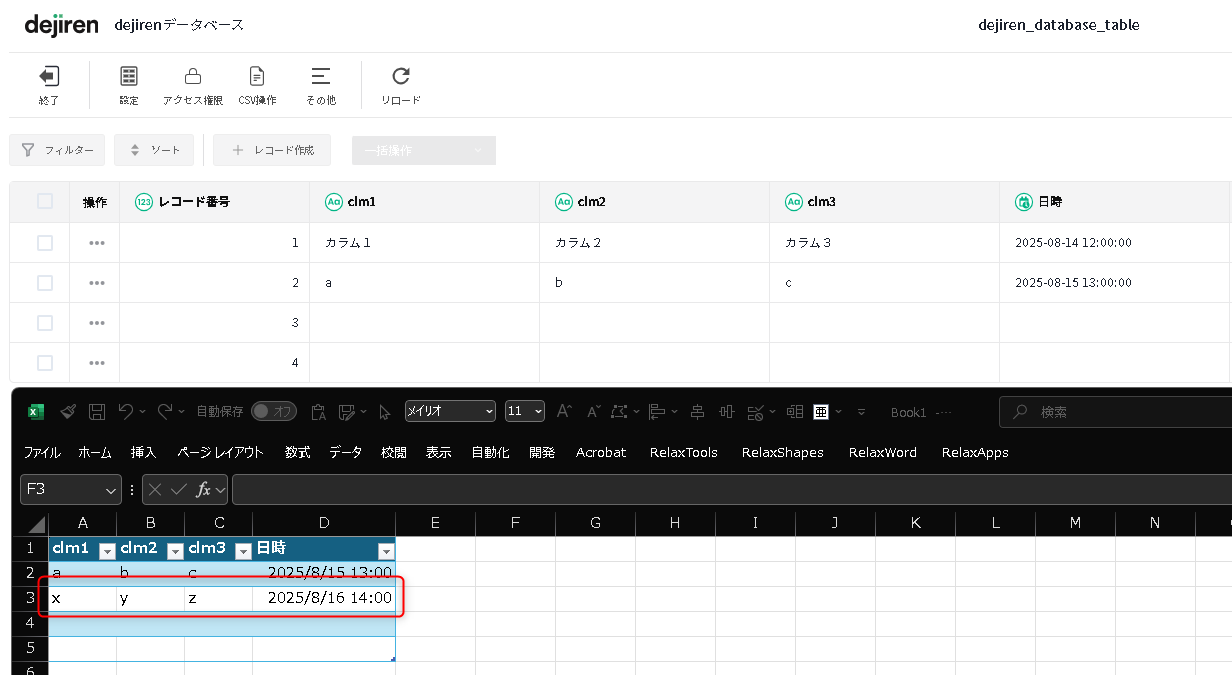Click the 終了 exit icon
1232x675 pixels.
point(48,77)
